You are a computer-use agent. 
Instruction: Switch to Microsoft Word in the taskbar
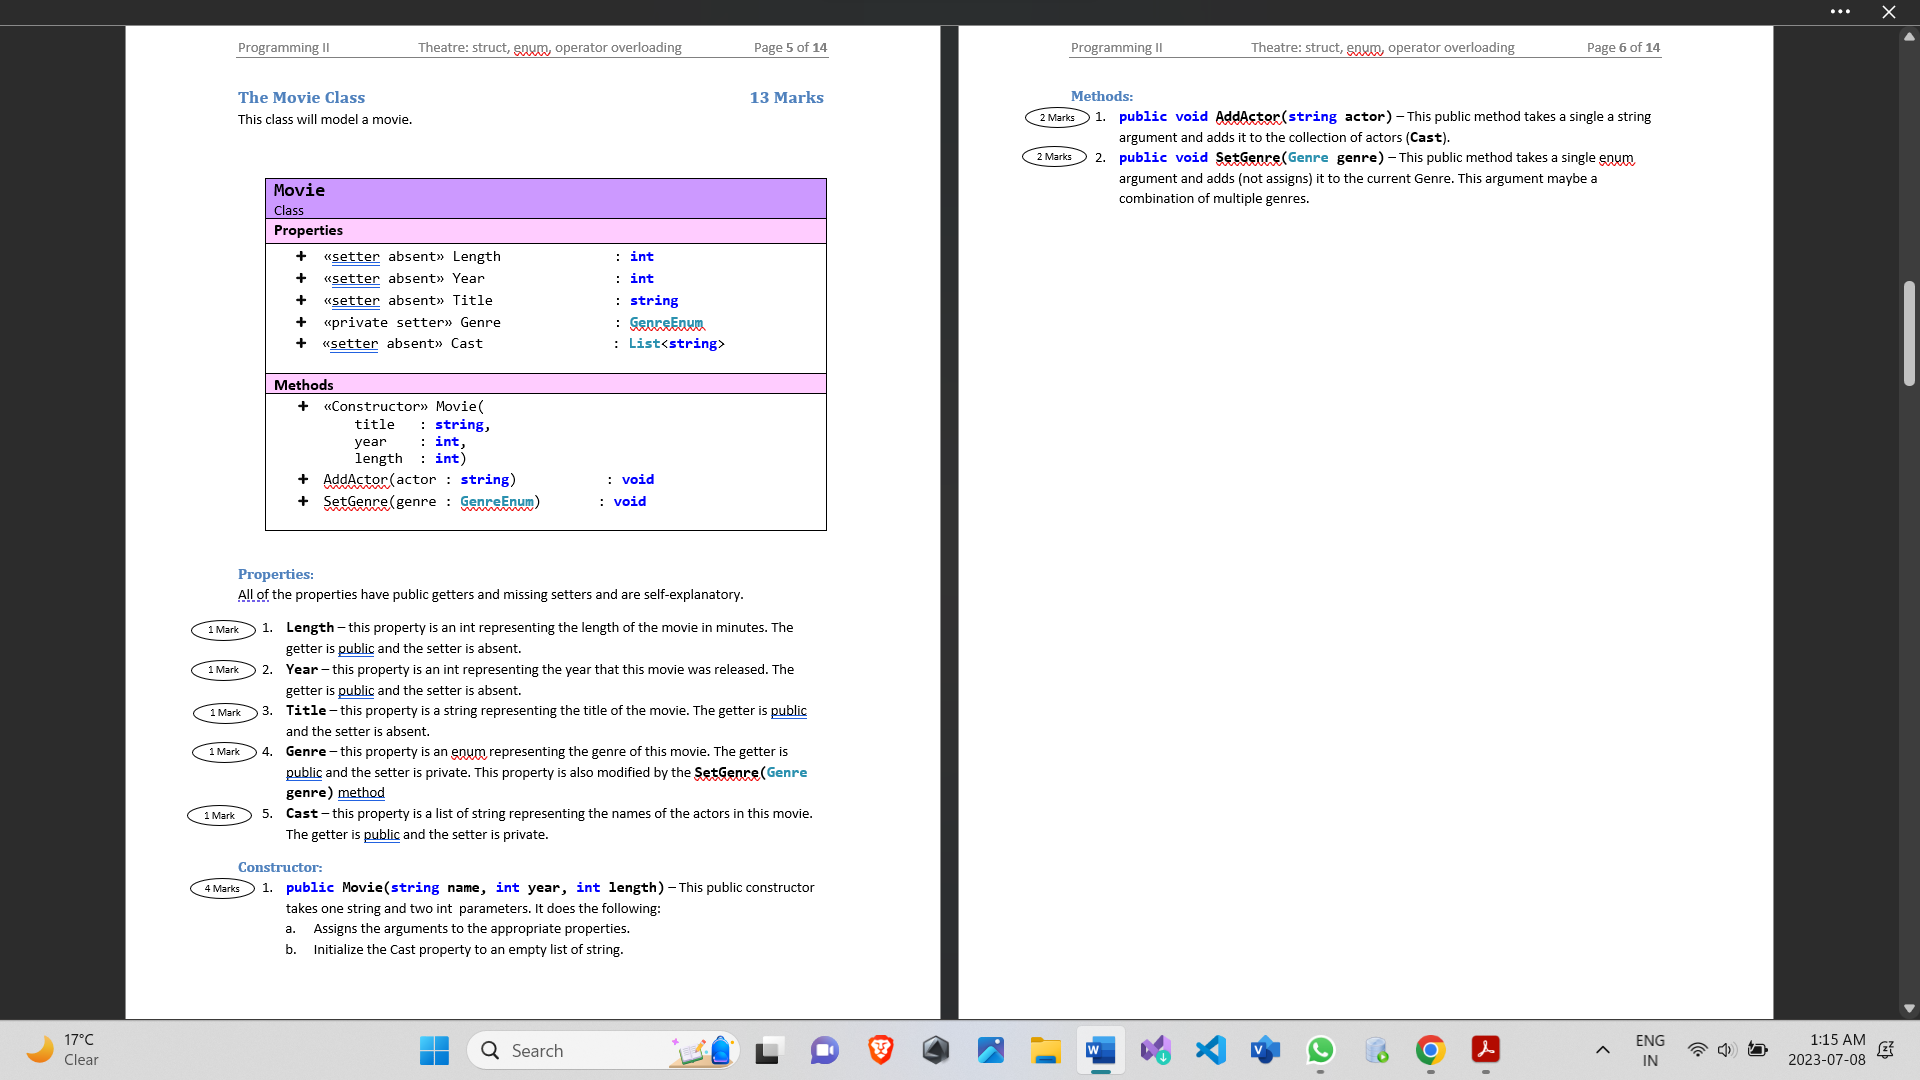point(1100,1050)
